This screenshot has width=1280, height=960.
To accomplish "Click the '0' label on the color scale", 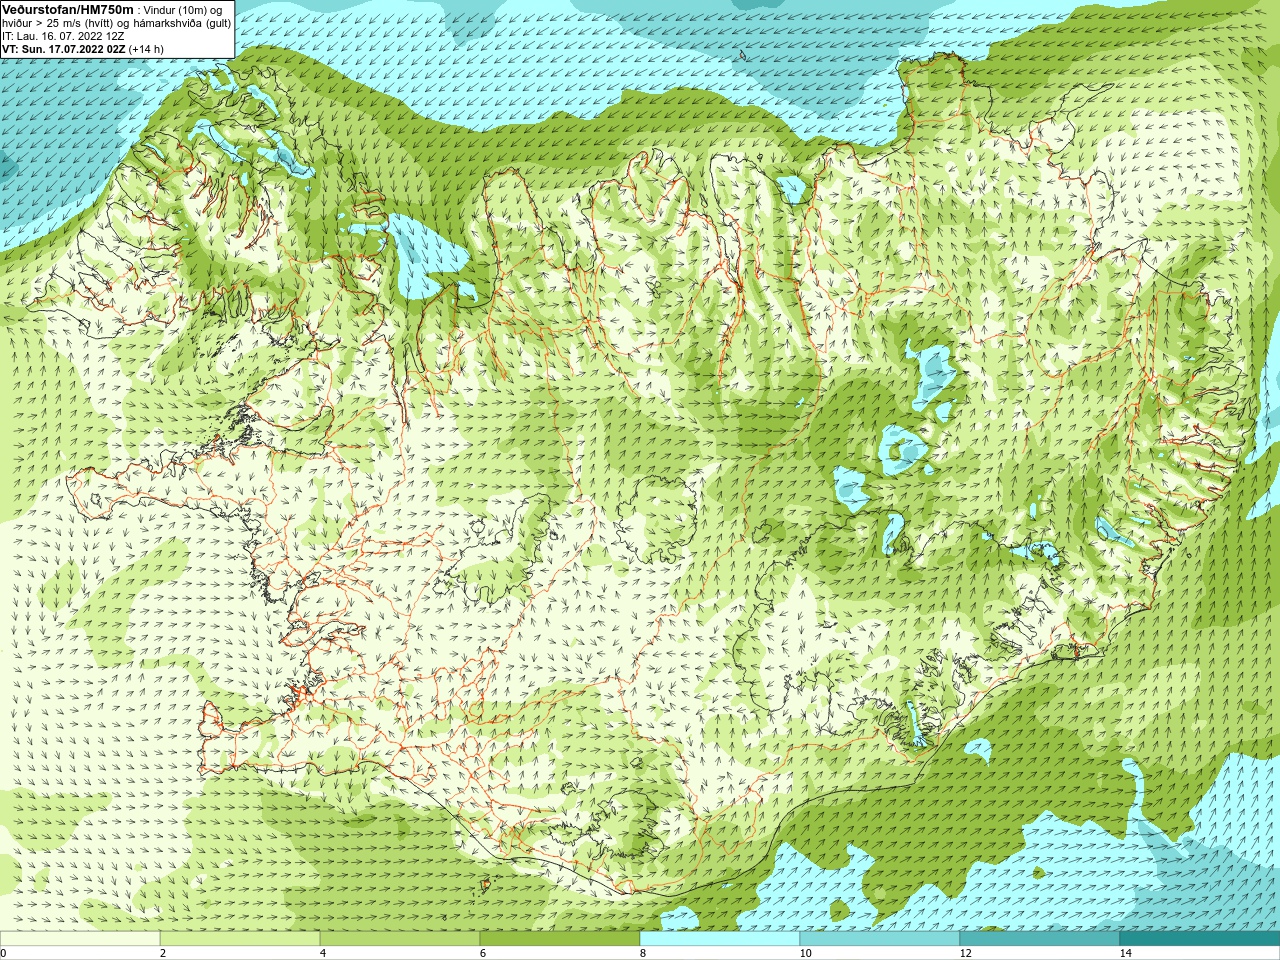I will point(3,953).
